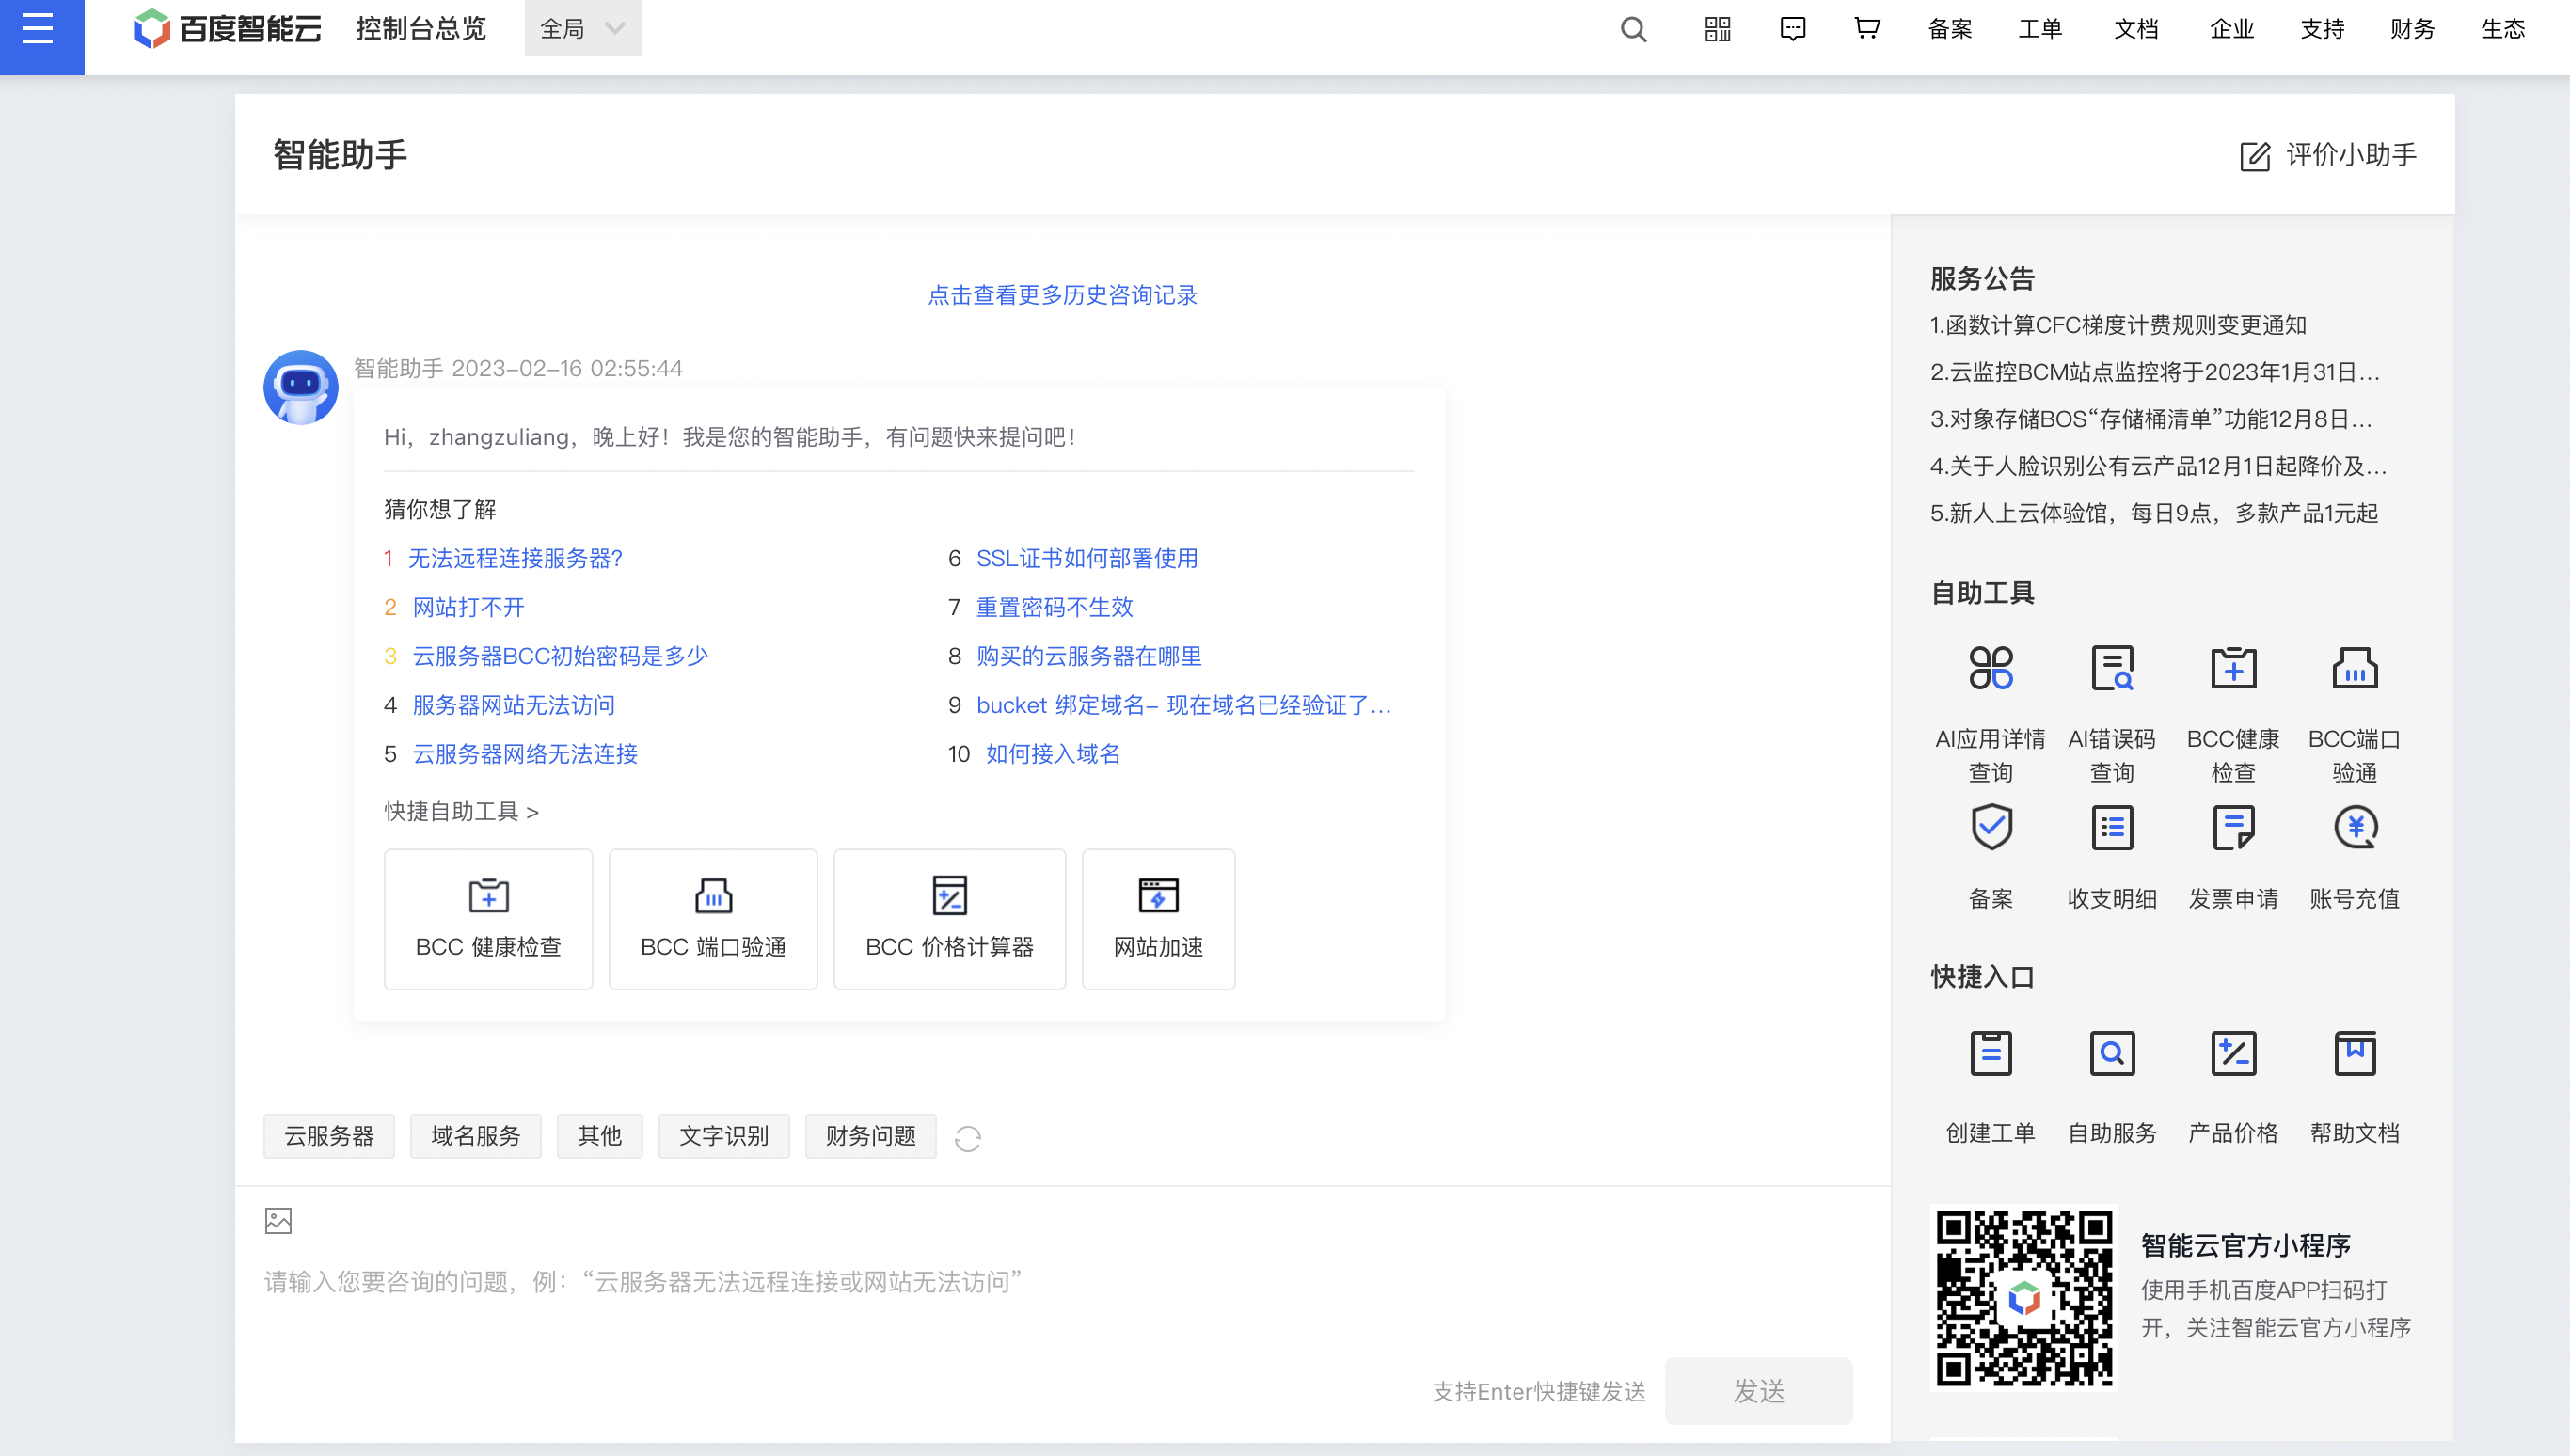Screen dimensions: 2570x1456
Task: Open notice 关于人脸识别公有云产品降价
Action: 2158,466
